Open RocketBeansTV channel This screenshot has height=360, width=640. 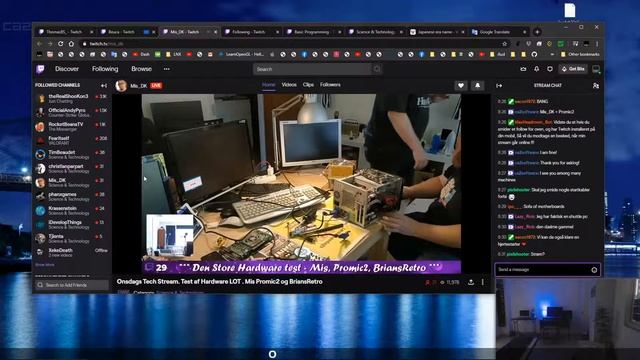point(71,126)
